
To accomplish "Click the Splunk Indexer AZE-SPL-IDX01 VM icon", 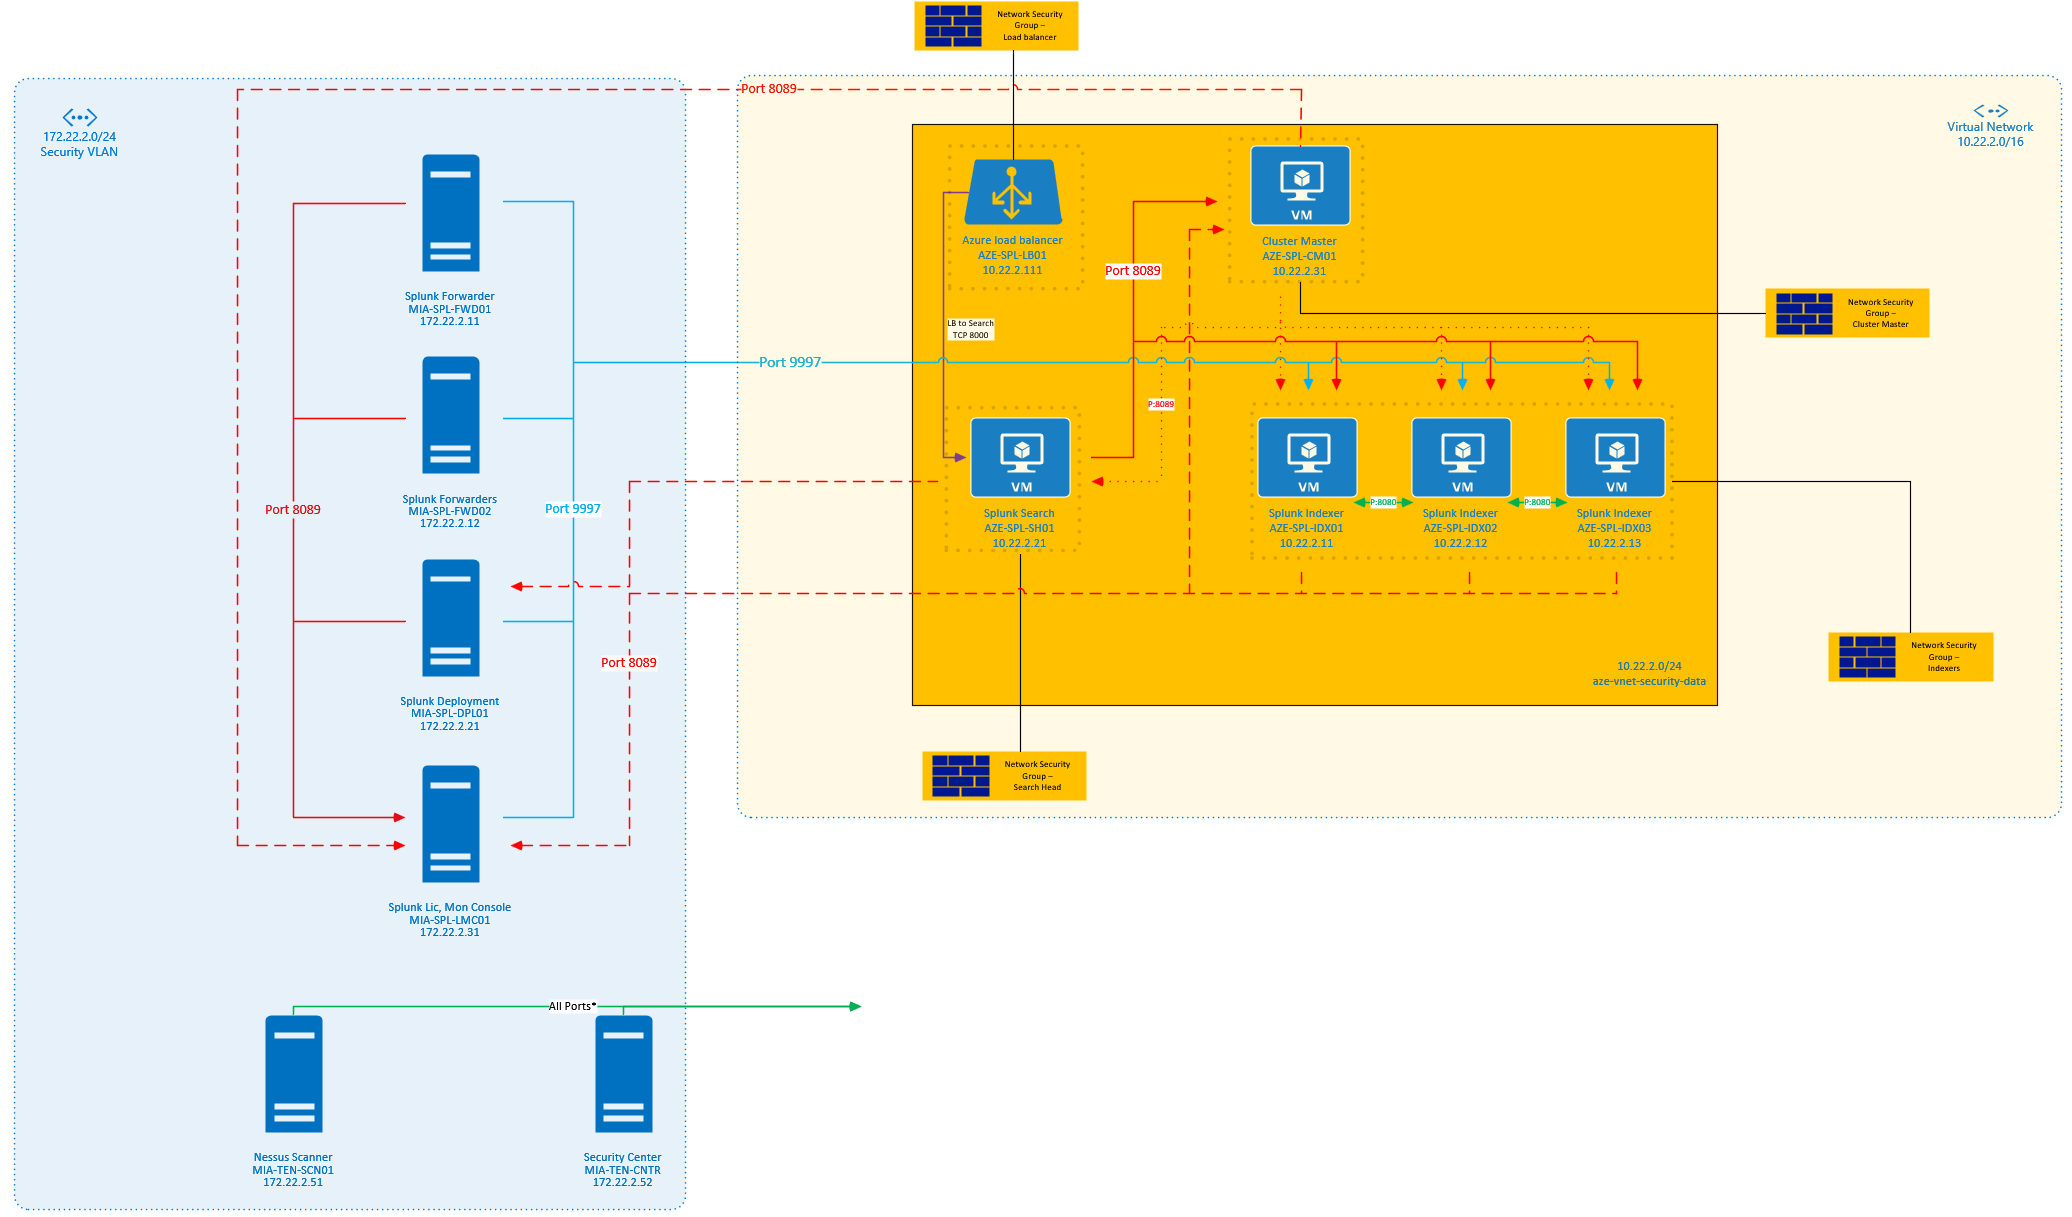I will click(x=1307, y=457).
